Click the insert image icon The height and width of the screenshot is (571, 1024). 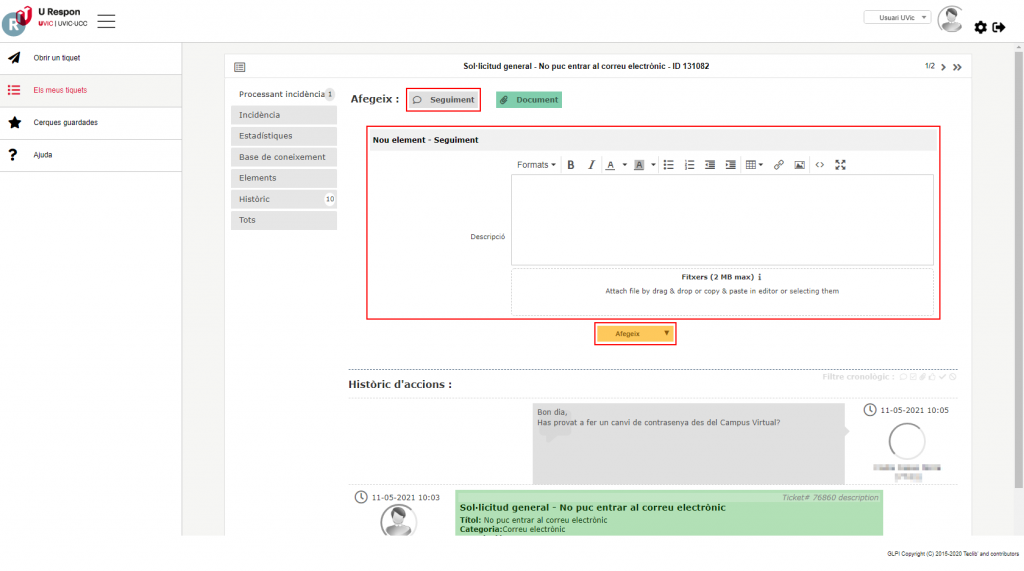(x=799, y=165)
